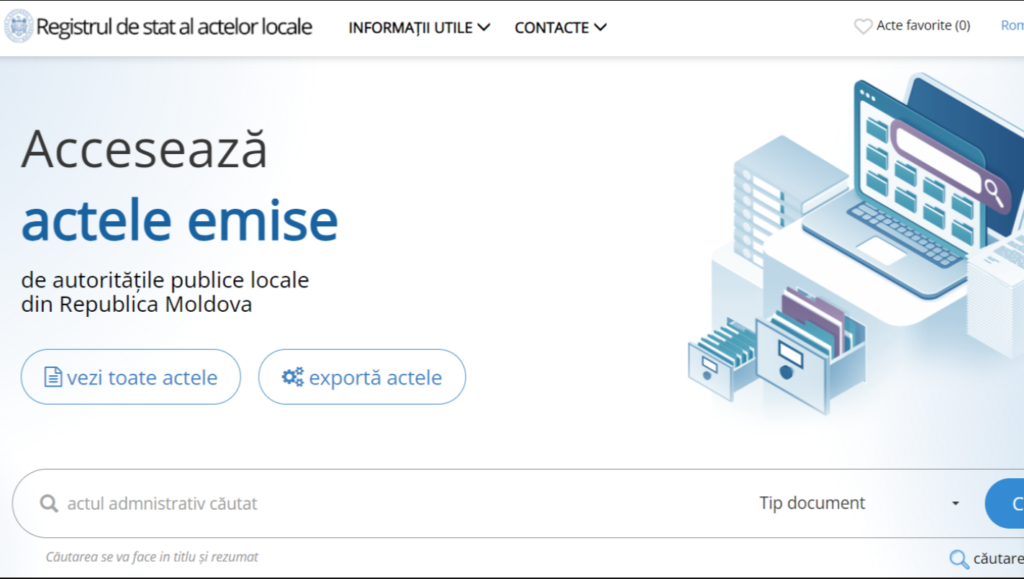The image size is (1024, 579).
Task: Open the CONTACTE menu
Action: [x=553, y=28]
